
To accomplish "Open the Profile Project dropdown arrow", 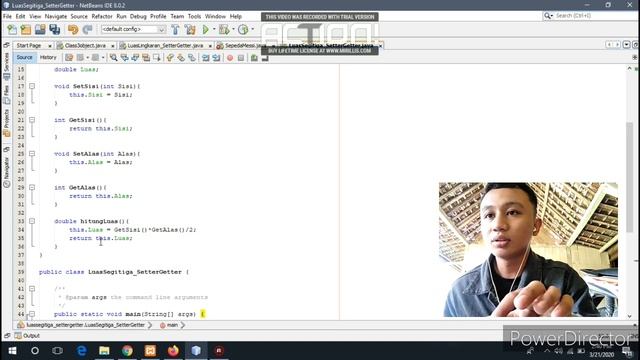I will (252, 29).
